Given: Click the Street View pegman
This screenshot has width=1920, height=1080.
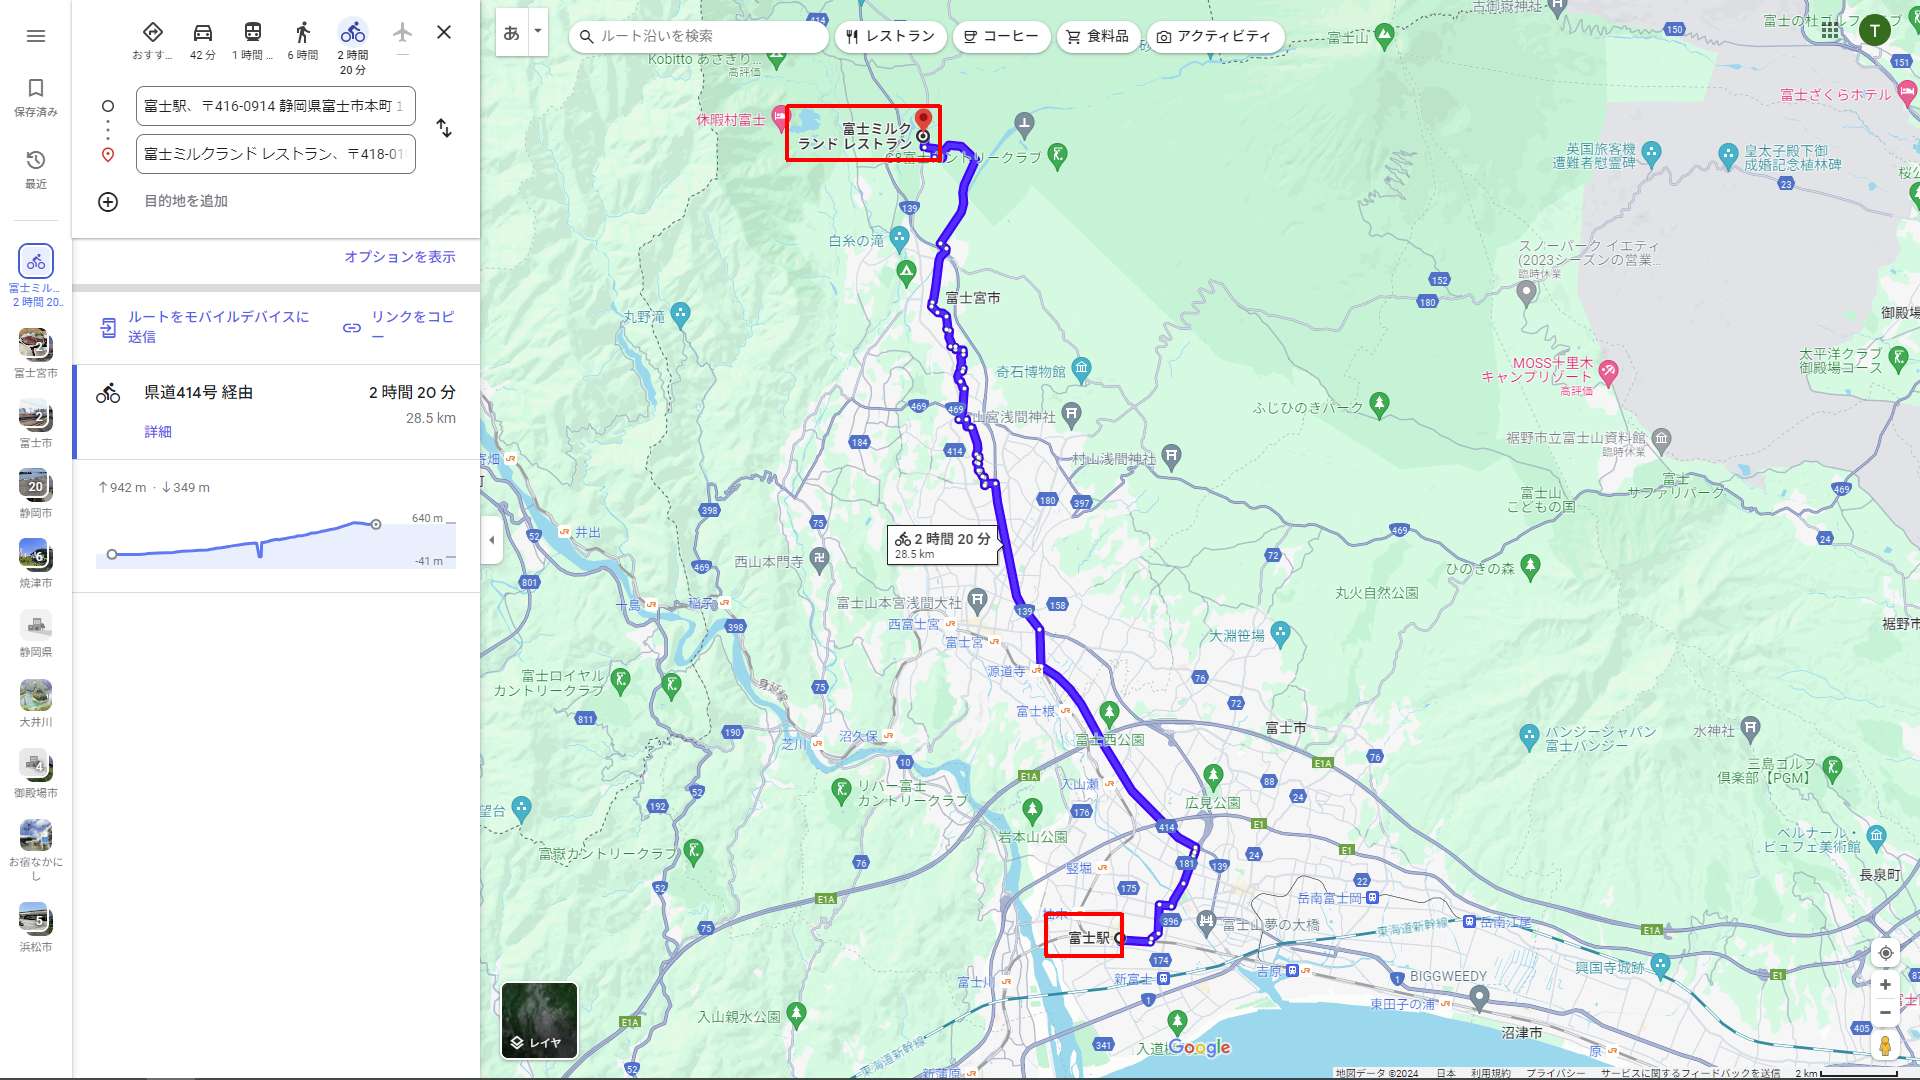Looking at the screenshot, I should point(1885,1046).
